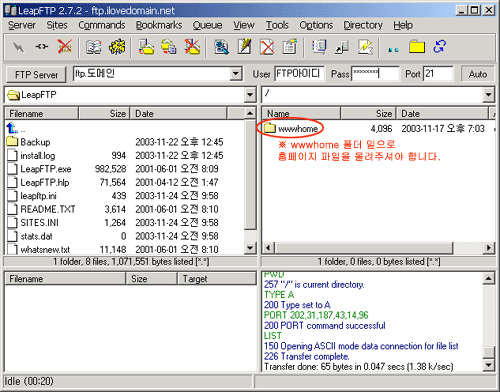500x392 pixels.
Task: Click the delete file red X page icon
Action: (x=267, y=47)
